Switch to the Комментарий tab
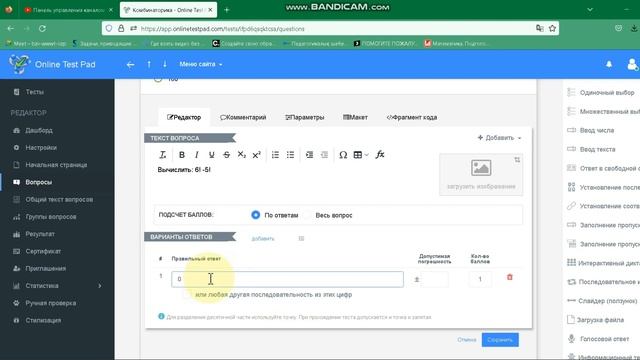Screen dimensions: 640x360 [x=243, y=118]
